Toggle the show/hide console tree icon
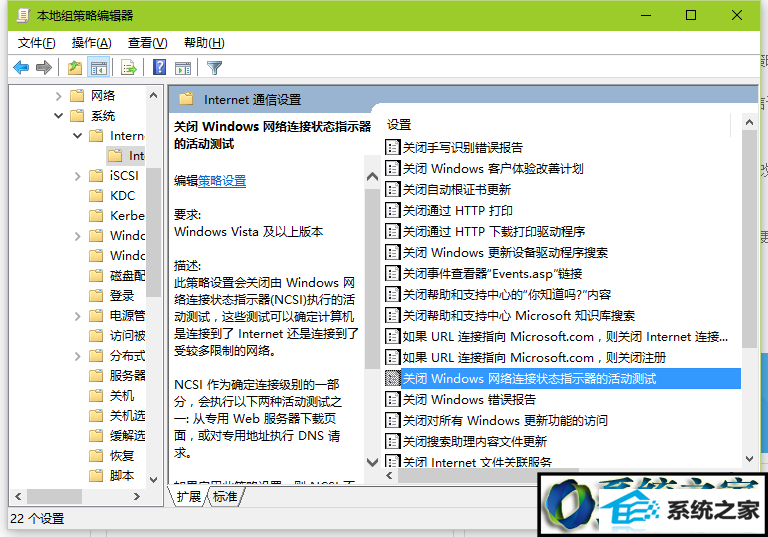This screenshot has height=537, width=768. click(98, 68)
